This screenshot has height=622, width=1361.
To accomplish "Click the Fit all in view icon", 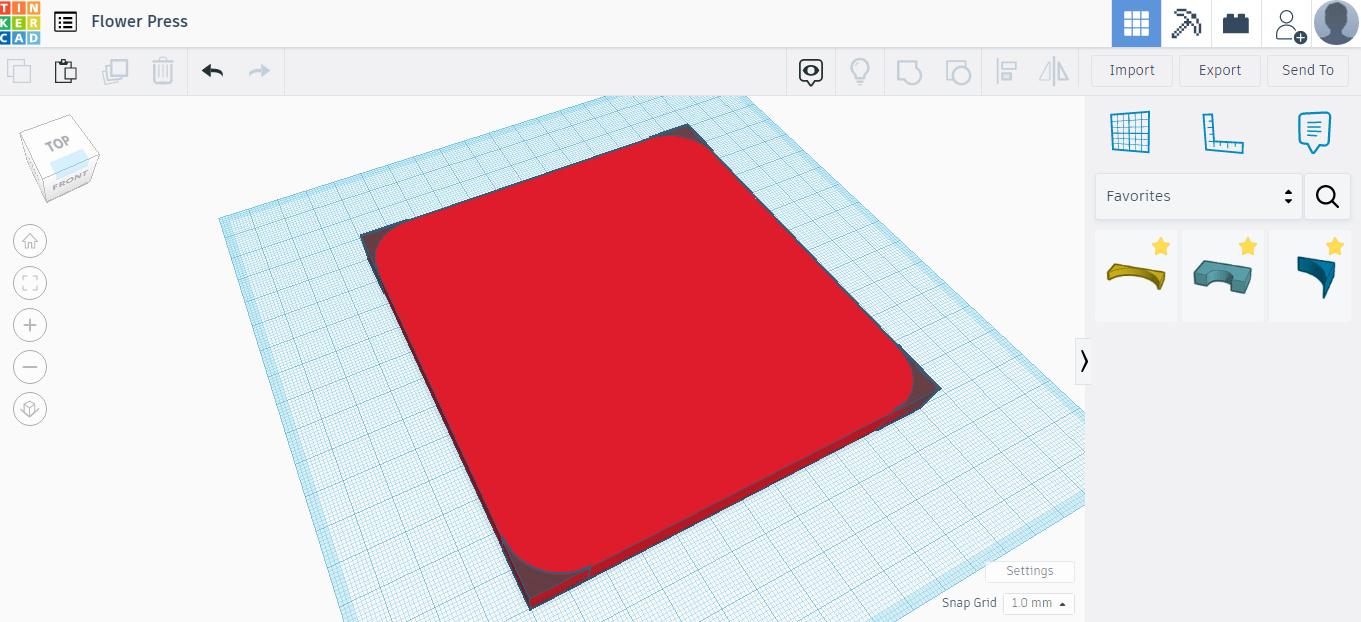I will pos(30,283).
